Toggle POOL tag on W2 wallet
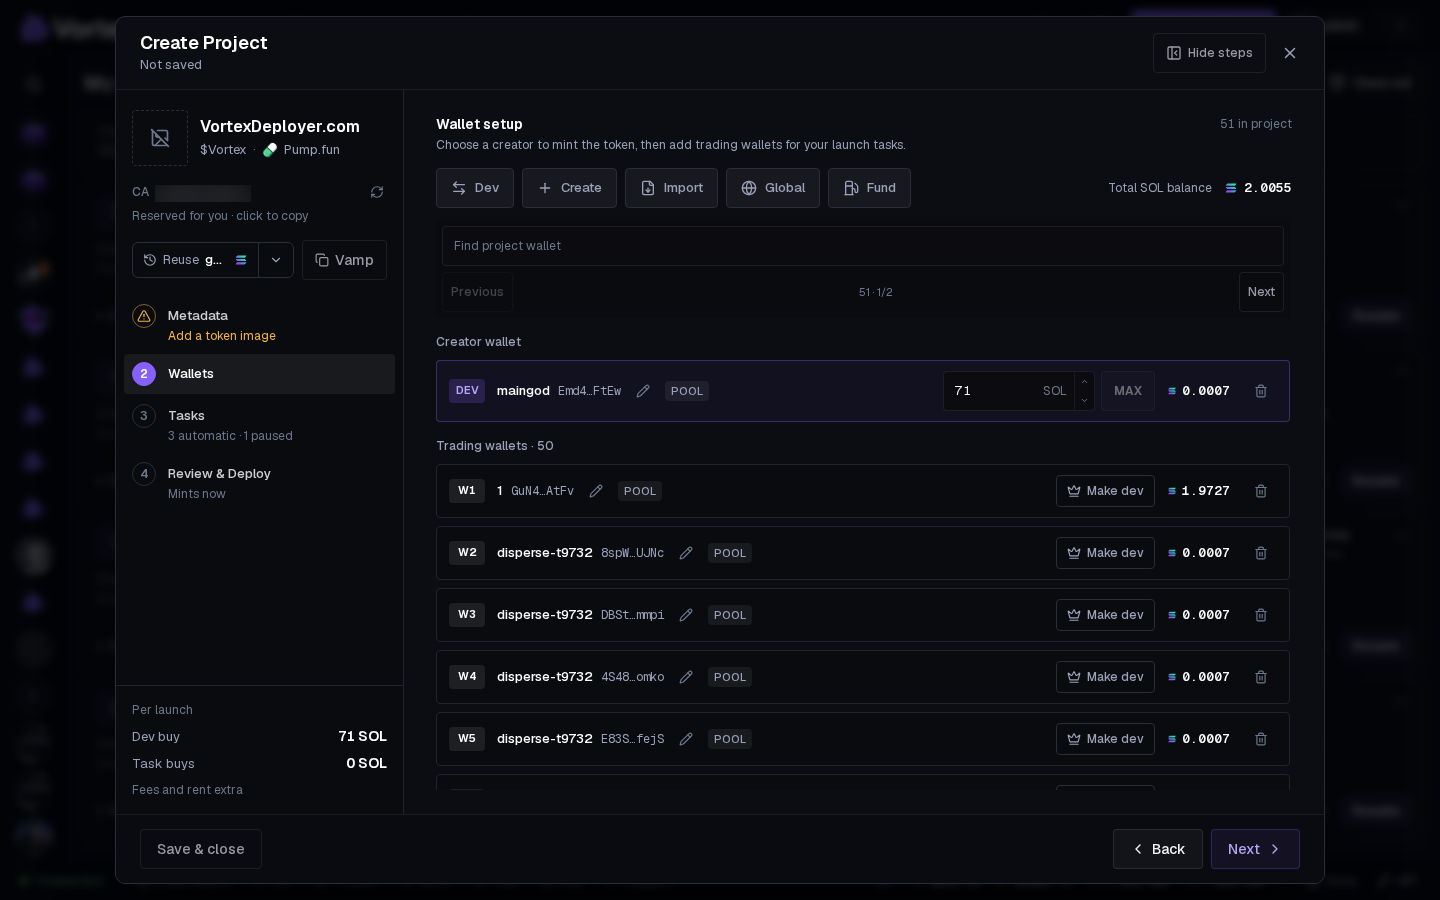This screenshot has width=1440, height=900. pyautogui.click(x=730, y=553)
